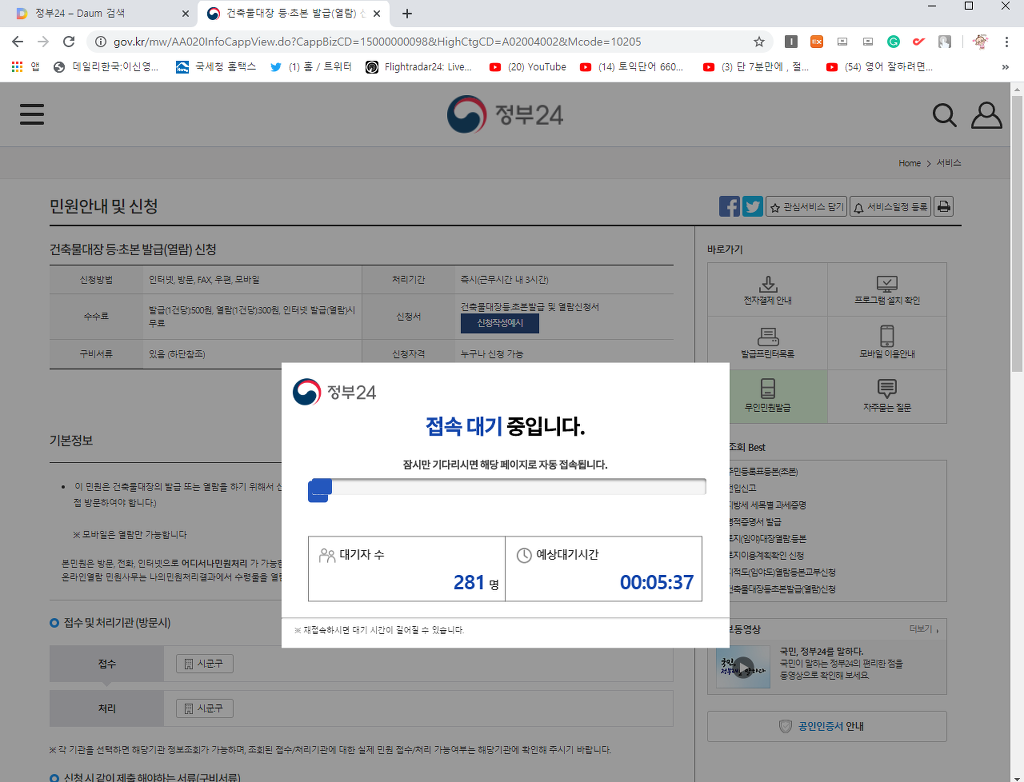Open 자주묻는 질문 shortcut
Screen dimensions: 1024x782
click(x=887, y=397)
